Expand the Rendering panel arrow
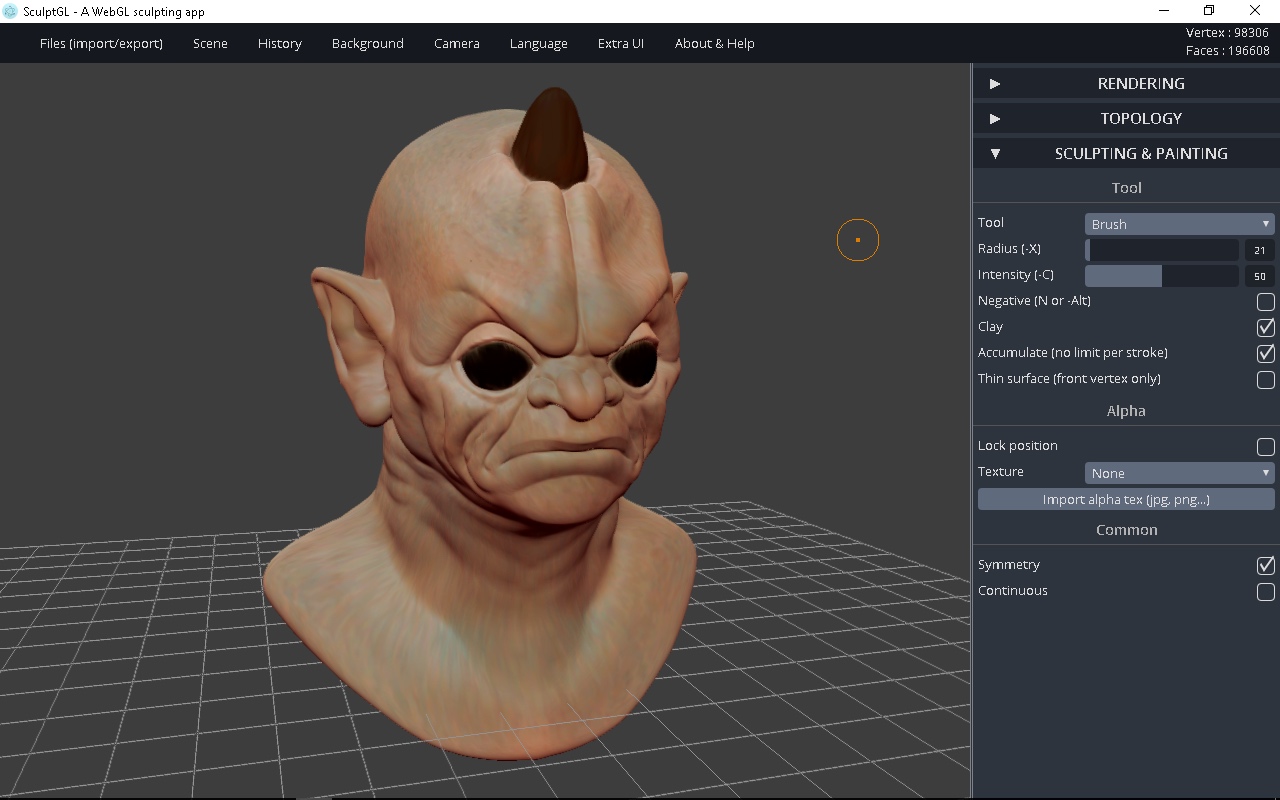The height and width of the screenshot is (800, 1280). 995,84
